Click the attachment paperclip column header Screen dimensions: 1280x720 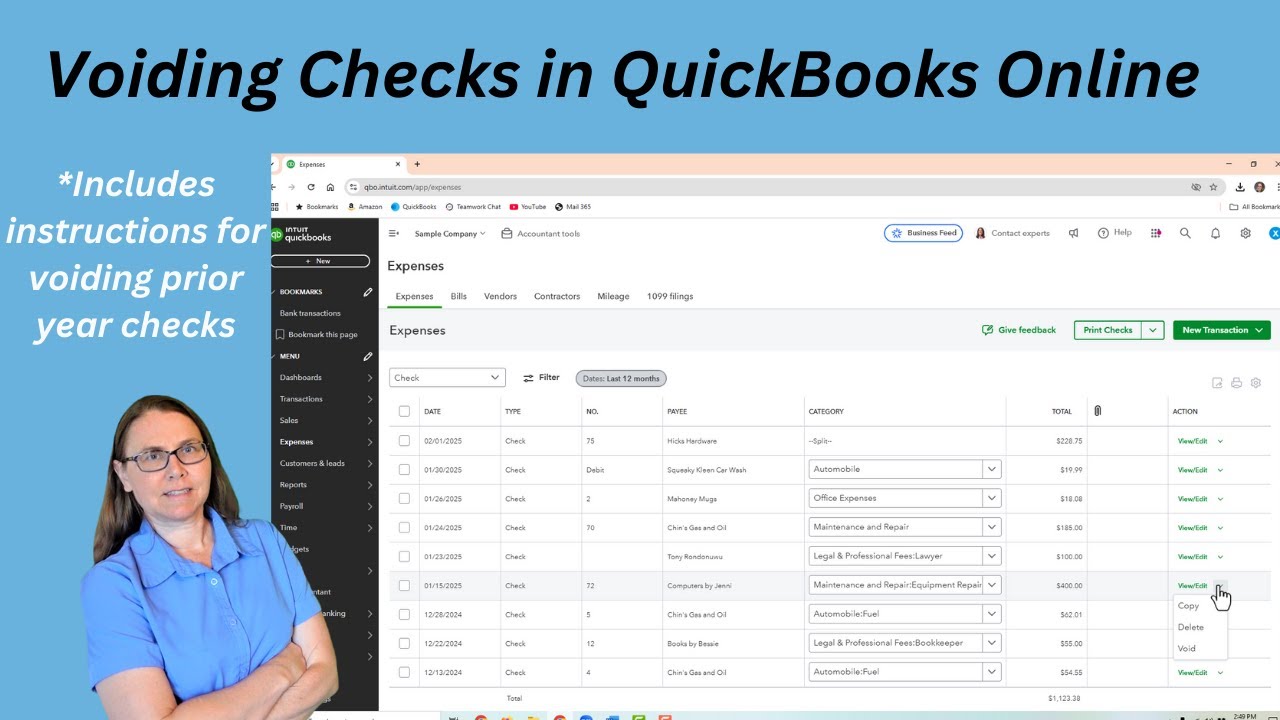click(1097, 411)
